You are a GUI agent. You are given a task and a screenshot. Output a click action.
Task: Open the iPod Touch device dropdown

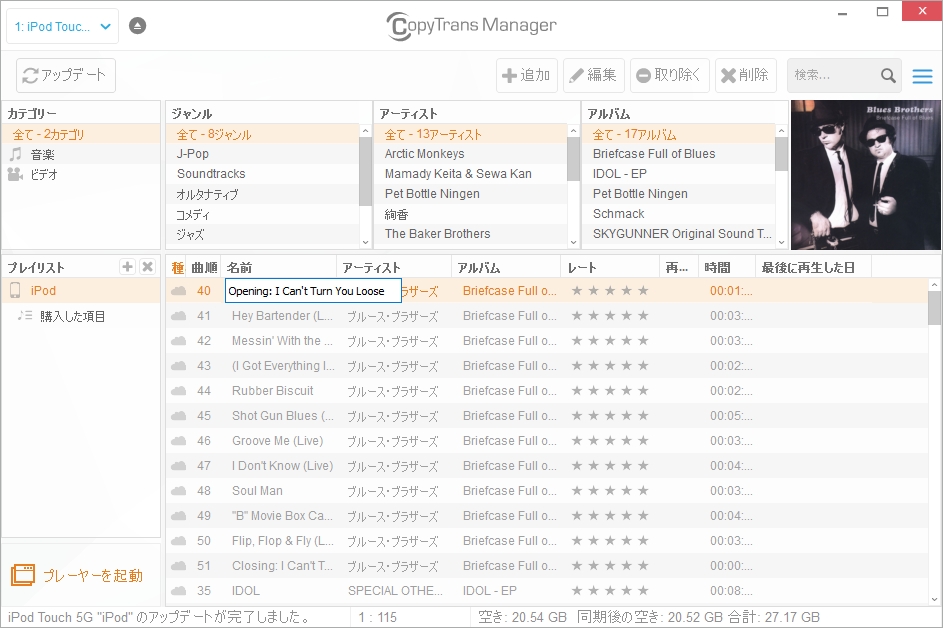pyautogui.click(x=63, y=26)
